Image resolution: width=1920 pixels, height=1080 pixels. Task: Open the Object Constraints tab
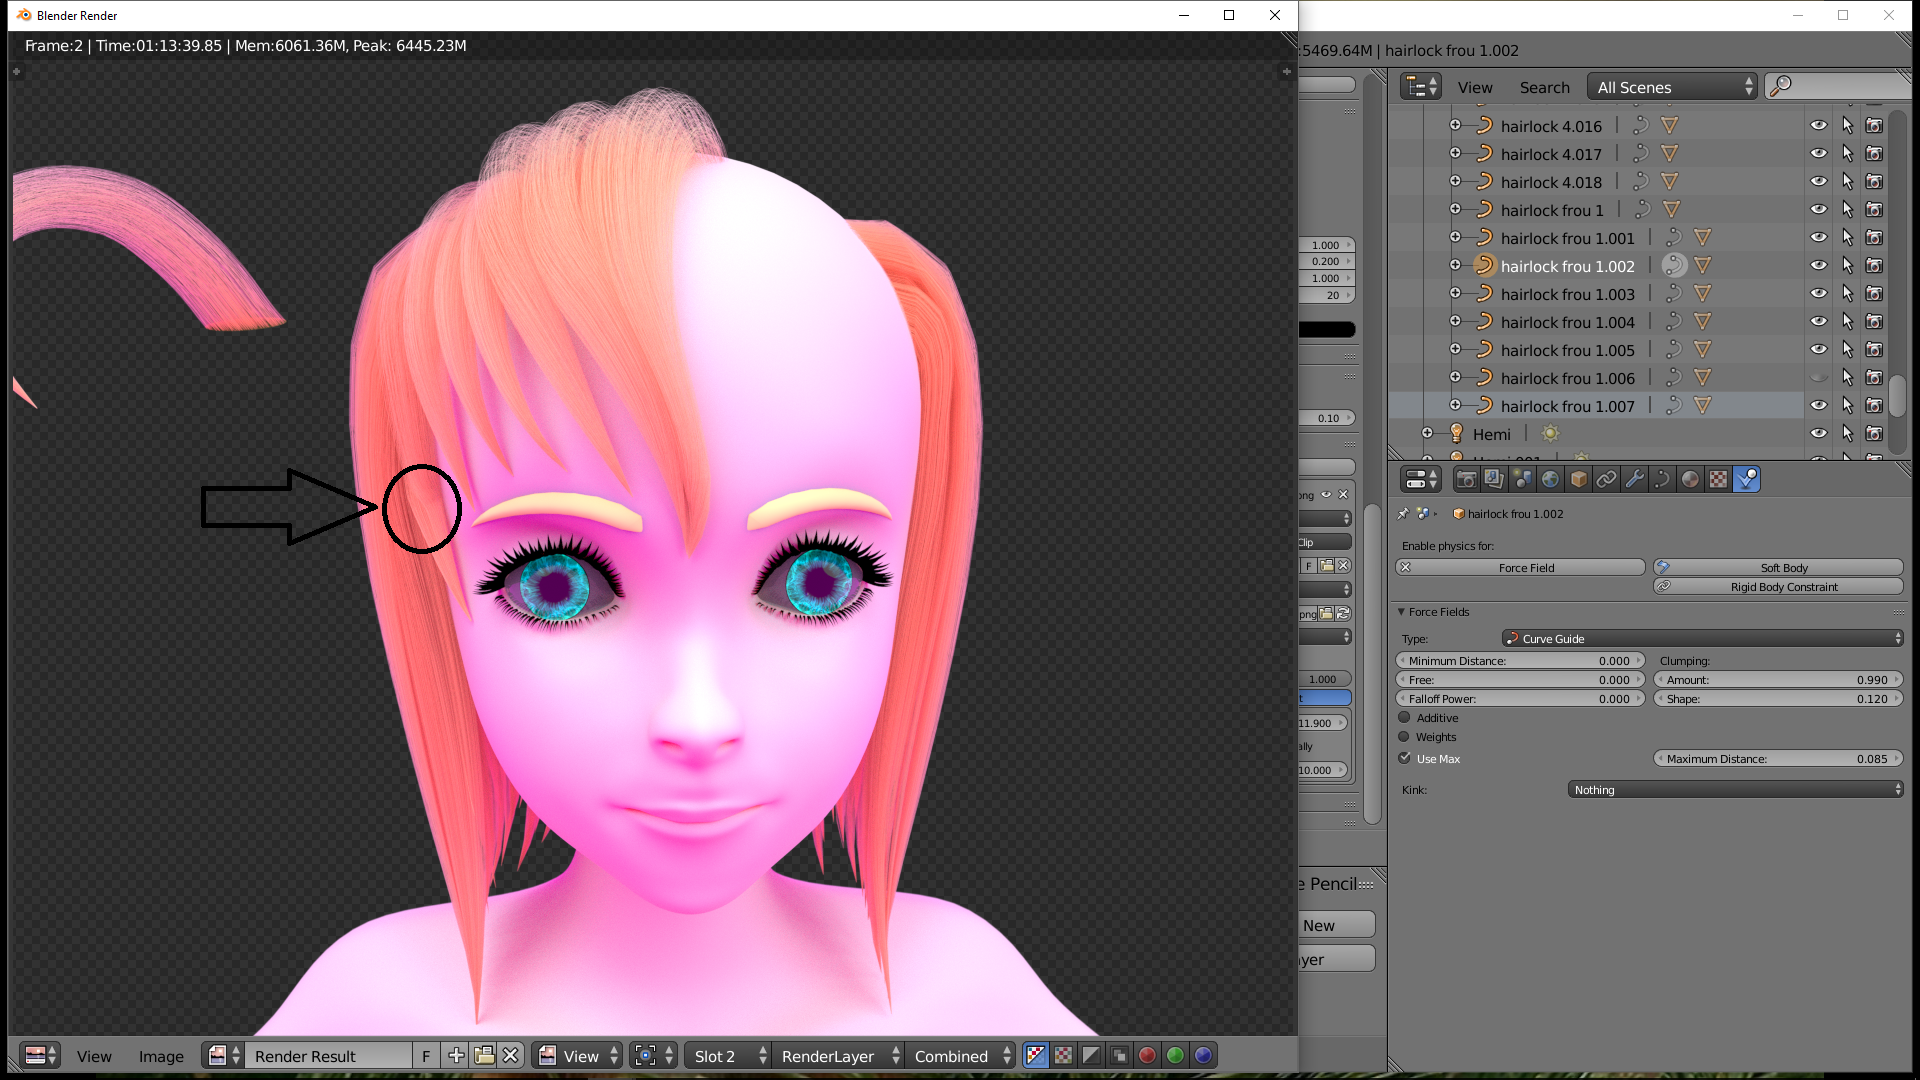click(x=1607, y=479)
